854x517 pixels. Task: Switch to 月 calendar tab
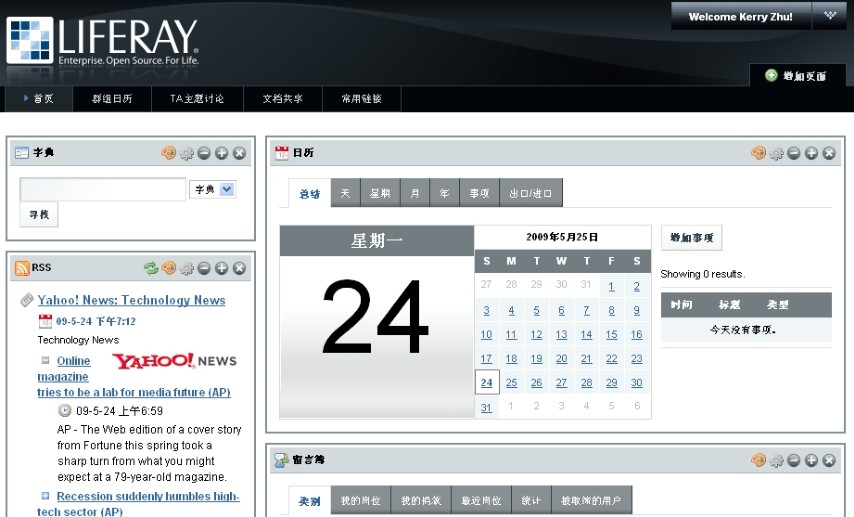point(415,193)
